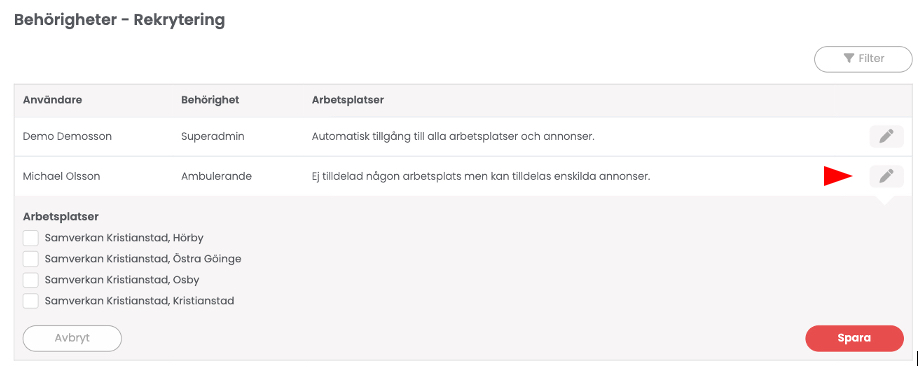Enable the Samverkan Kristianstad, Osby checkbox
This screenshot has width=921, height=369.
coord(31,280)
